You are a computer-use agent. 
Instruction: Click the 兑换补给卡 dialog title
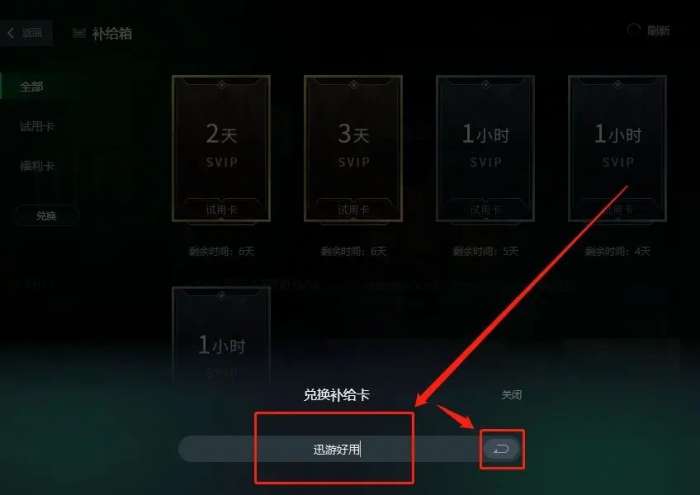click(x=337, y=395)
